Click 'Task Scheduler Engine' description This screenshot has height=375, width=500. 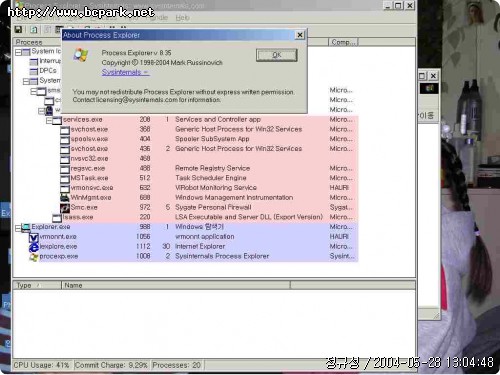[x=211, y=178]
